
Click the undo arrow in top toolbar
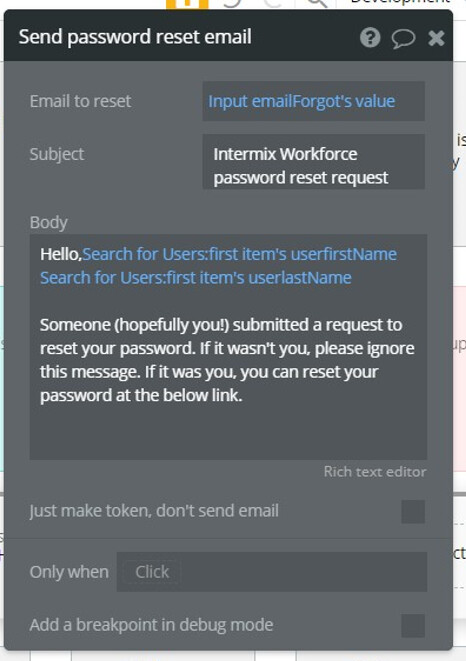click(x=232, y=3)
